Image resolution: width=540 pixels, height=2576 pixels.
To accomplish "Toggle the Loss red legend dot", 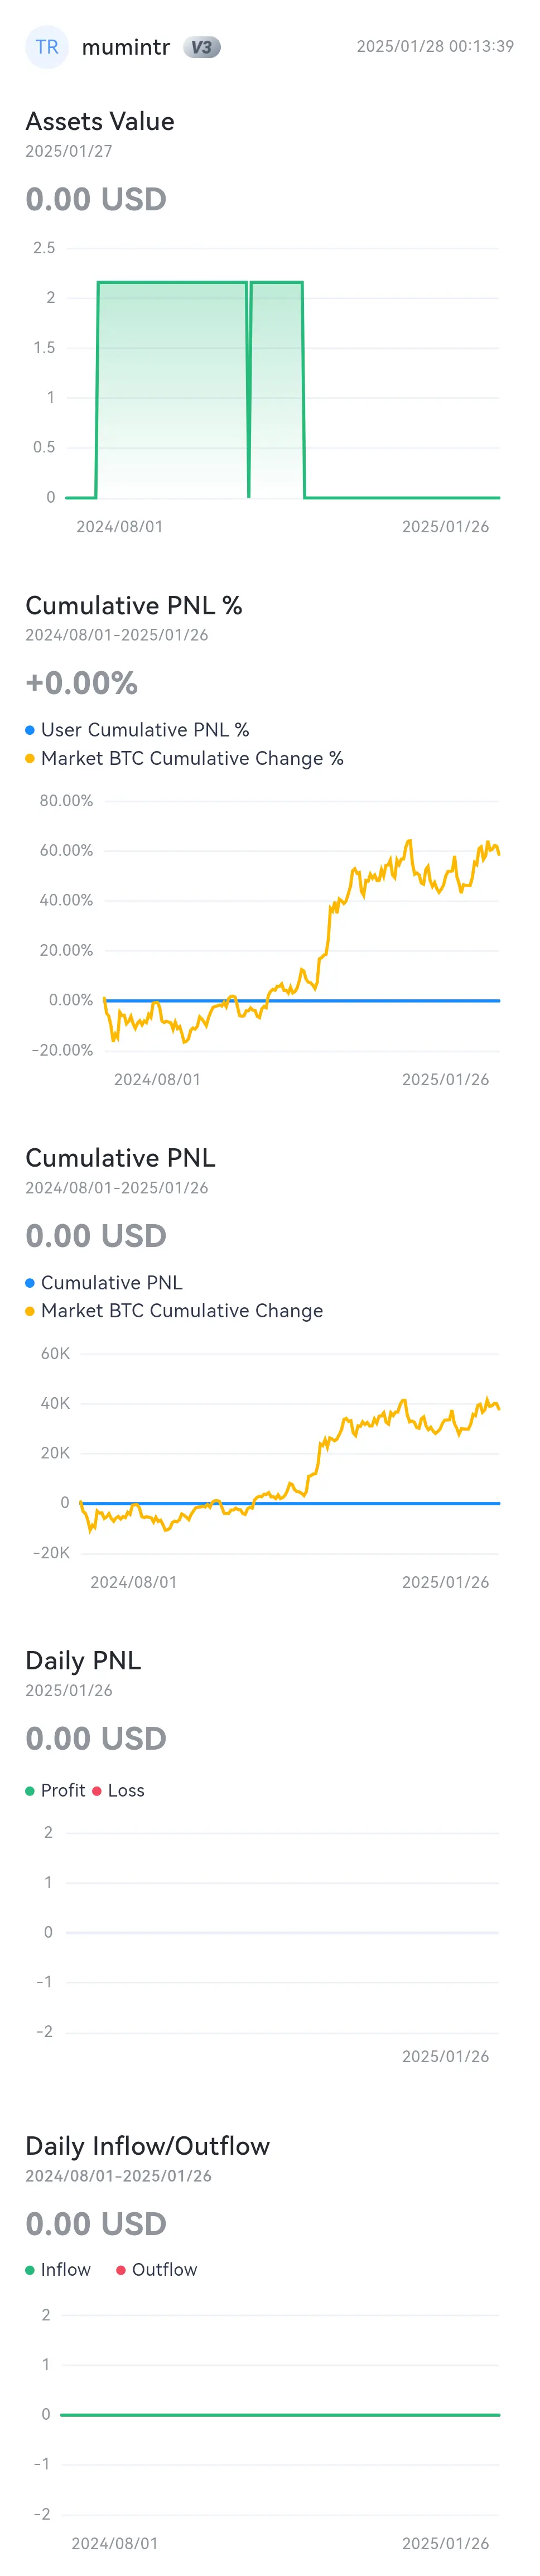I will tap(97, 1790).
